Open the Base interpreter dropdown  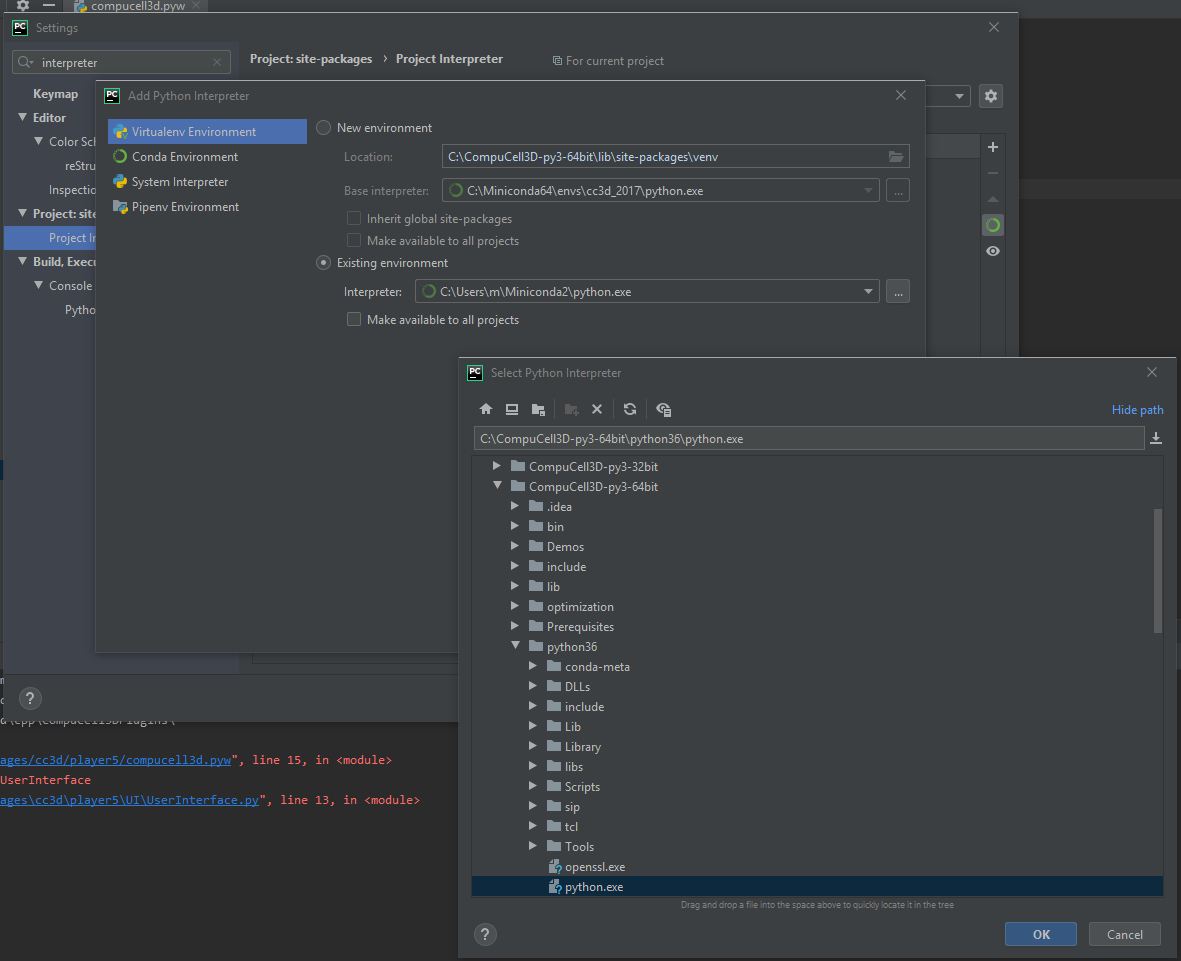(868, 191)
